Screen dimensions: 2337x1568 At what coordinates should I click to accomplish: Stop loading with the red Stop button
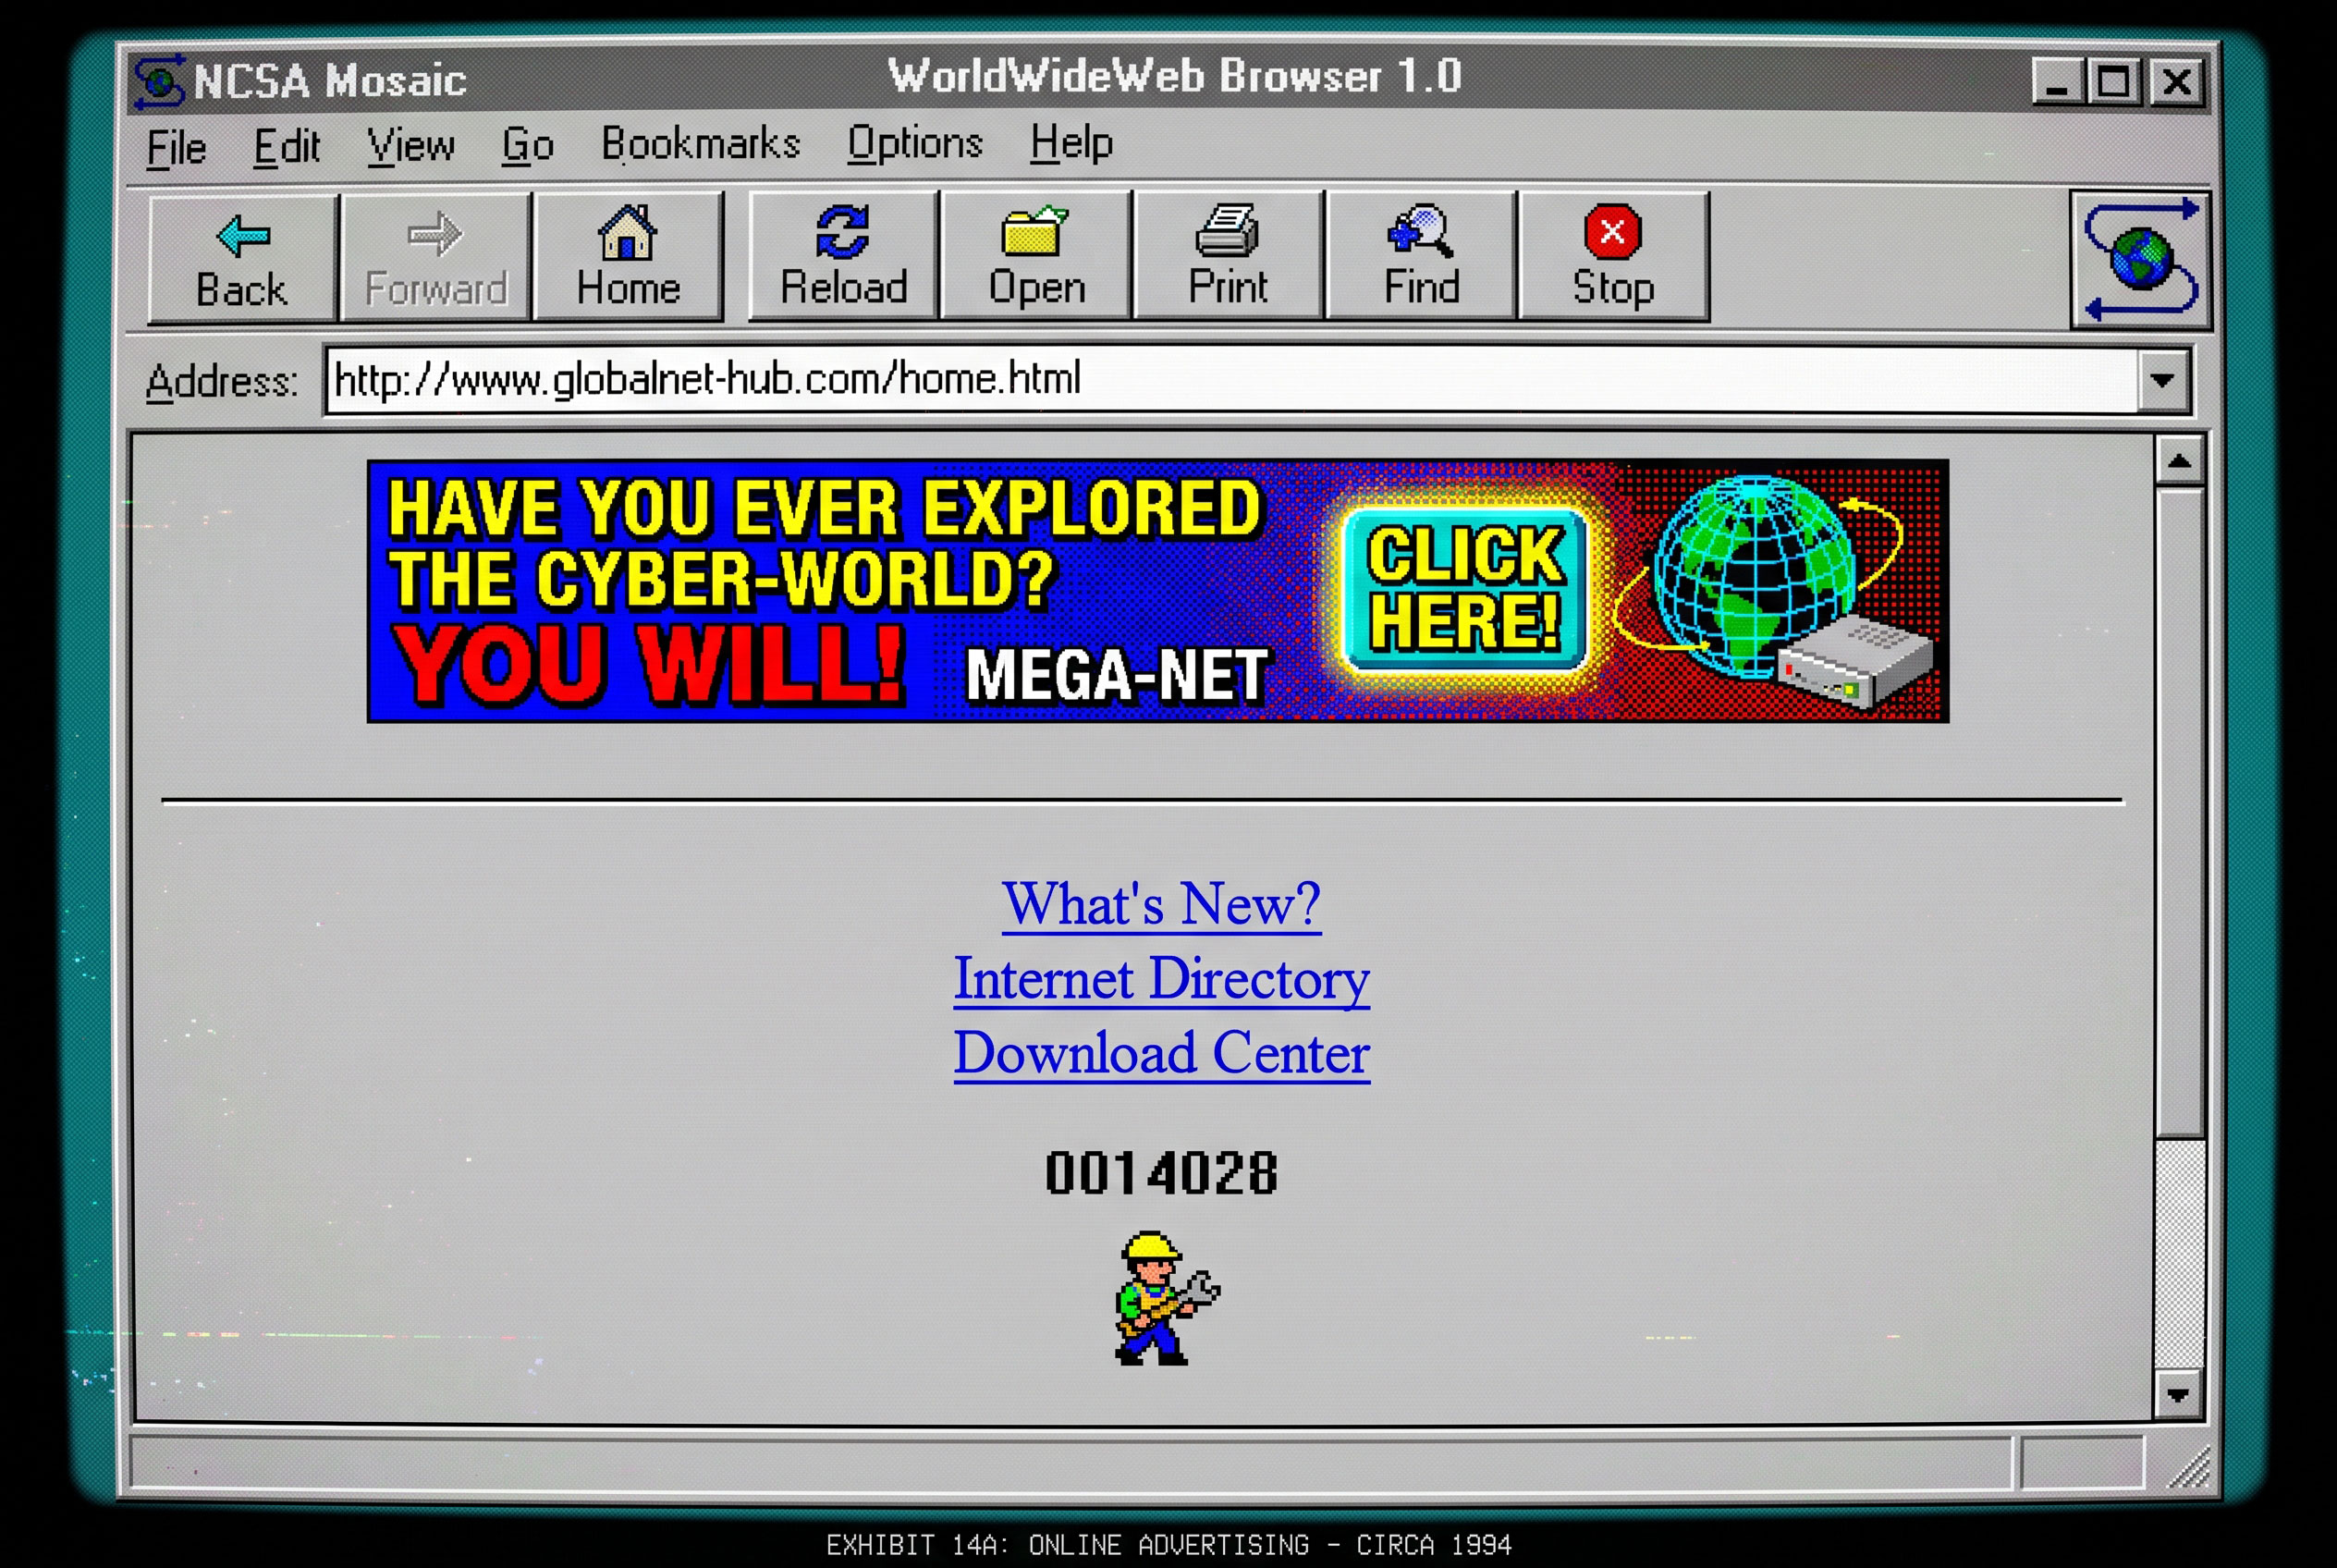point(1613,256)
